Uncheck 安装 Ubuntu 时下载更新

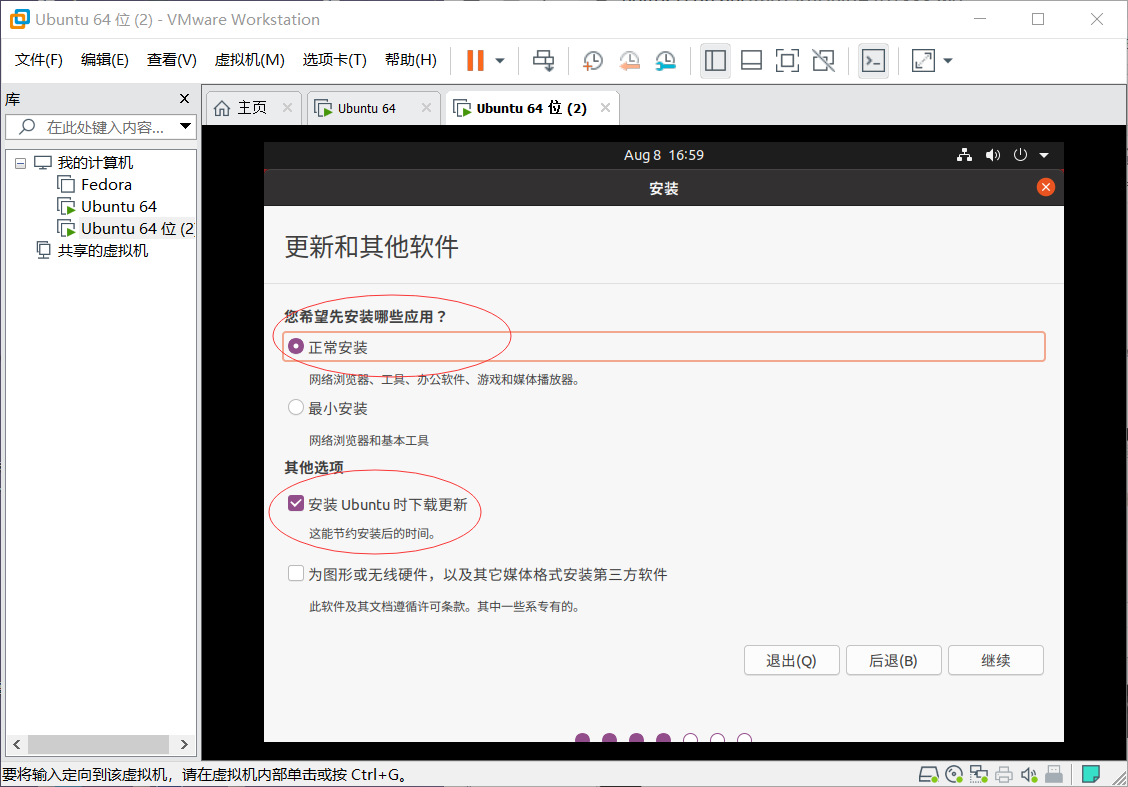coord(295,503)
